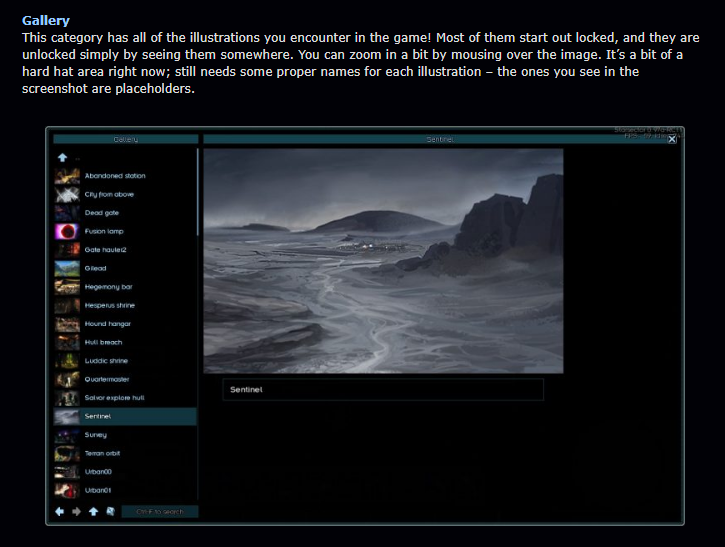The width and height of the screenshot is (725, 547).
Task: Click the 'Ctrl-F to search' field
Action: 160,511
